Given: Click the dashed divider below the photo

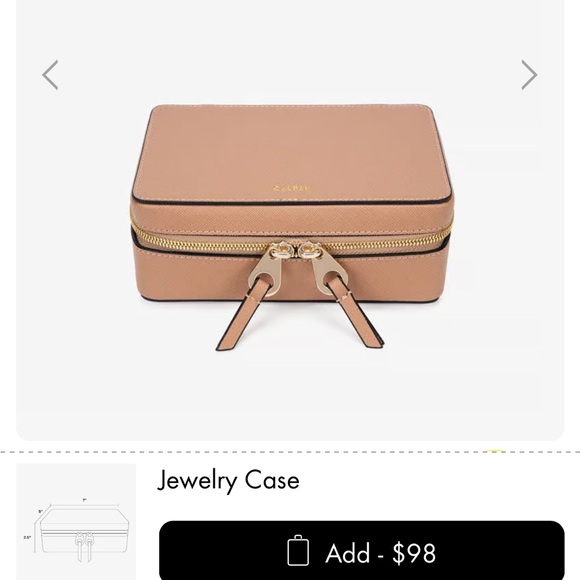Looking at the screenshot, I should point(290,452).
